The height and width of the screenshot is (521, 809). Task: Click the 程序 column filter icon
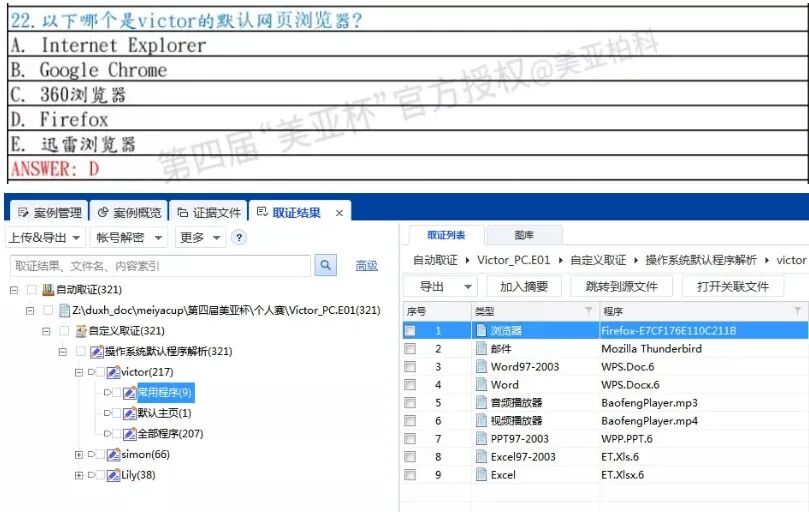point(798,311)
